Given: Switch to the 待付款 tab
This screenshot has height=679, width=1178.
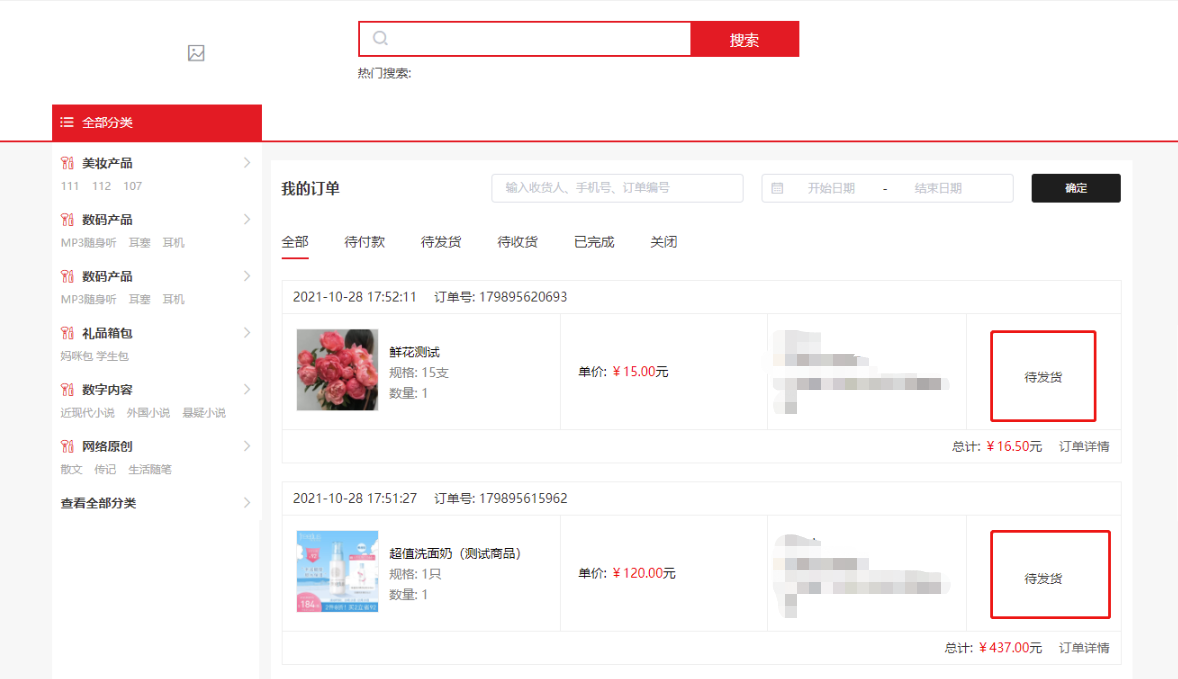Looking at the screenshot, I should (x=364, y=242).
